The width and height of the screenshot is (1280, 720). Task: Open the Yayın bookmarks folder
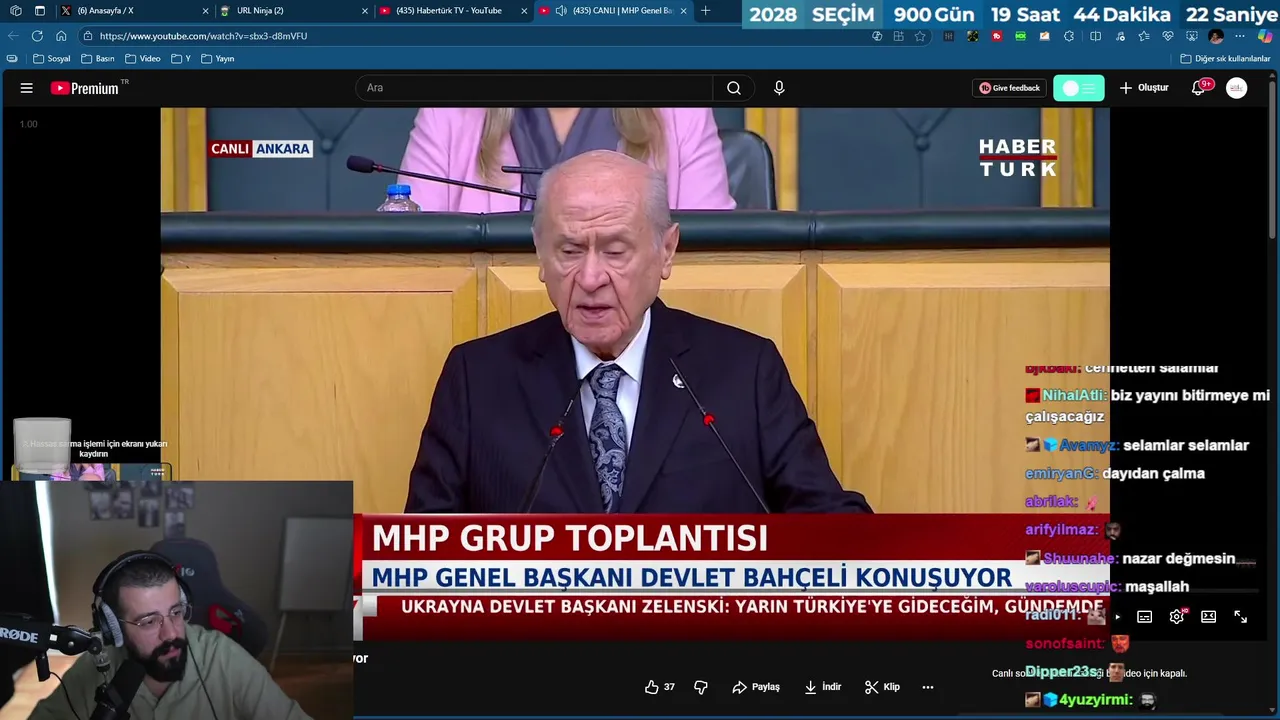pos(218,59)
